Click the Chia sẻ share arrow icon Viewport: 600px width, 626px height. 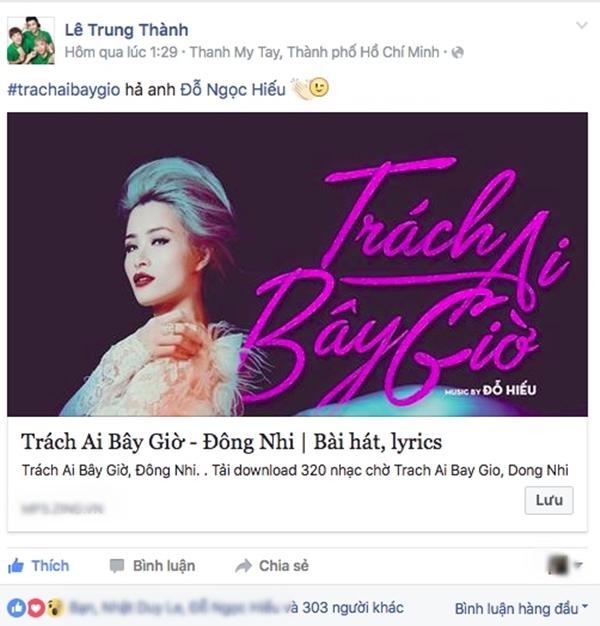(x=243, y=566)
